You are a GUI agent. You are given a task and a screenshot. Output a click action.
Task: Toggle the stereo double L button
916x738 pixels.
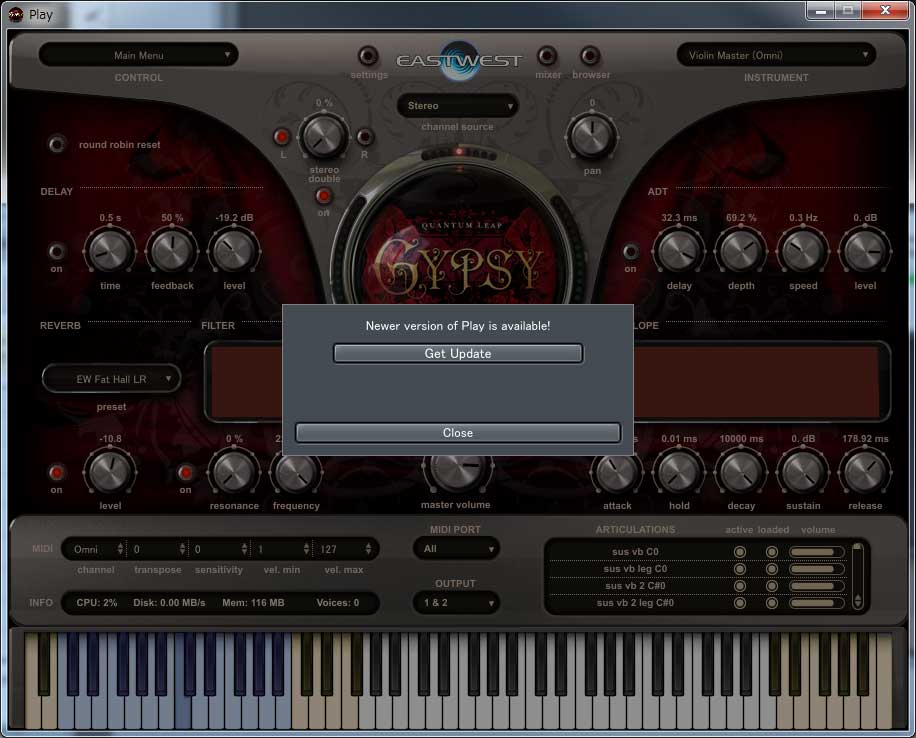pyautogui.click(x=282, y=137)
